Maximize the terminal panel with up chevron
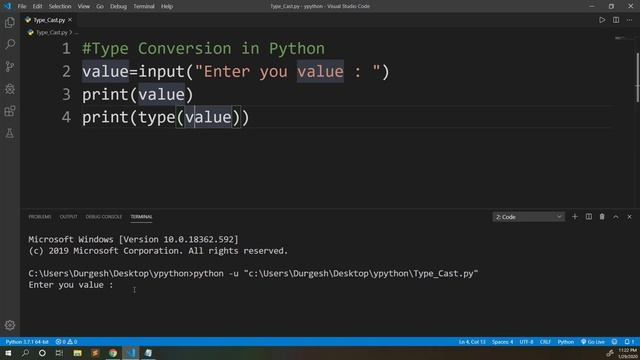 [x=616, y=217]
